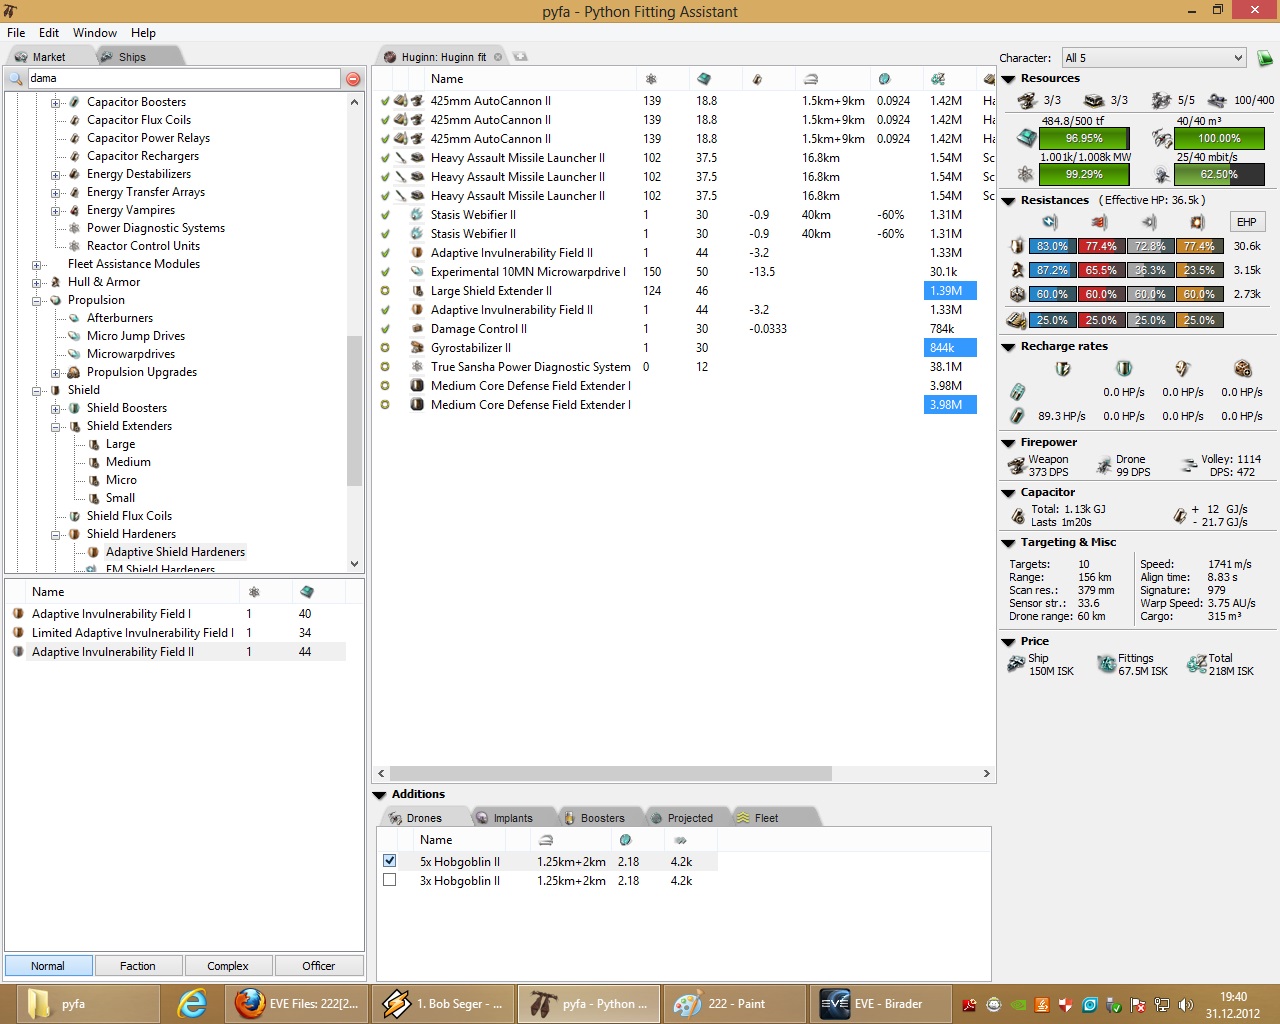Screen dimensions: 1280x1024
Task: Collapse the Resources section
Action: [1008, 79]
